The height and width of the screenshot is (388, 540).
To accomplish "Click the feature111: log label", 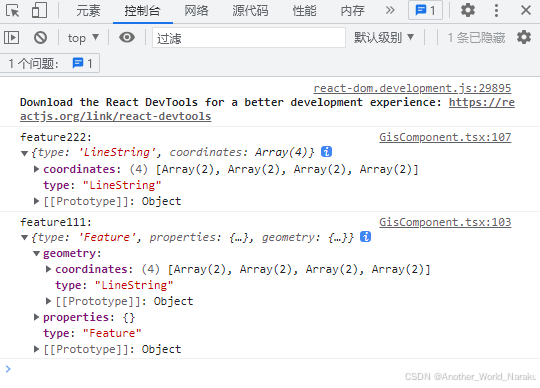I will (56, 222).
